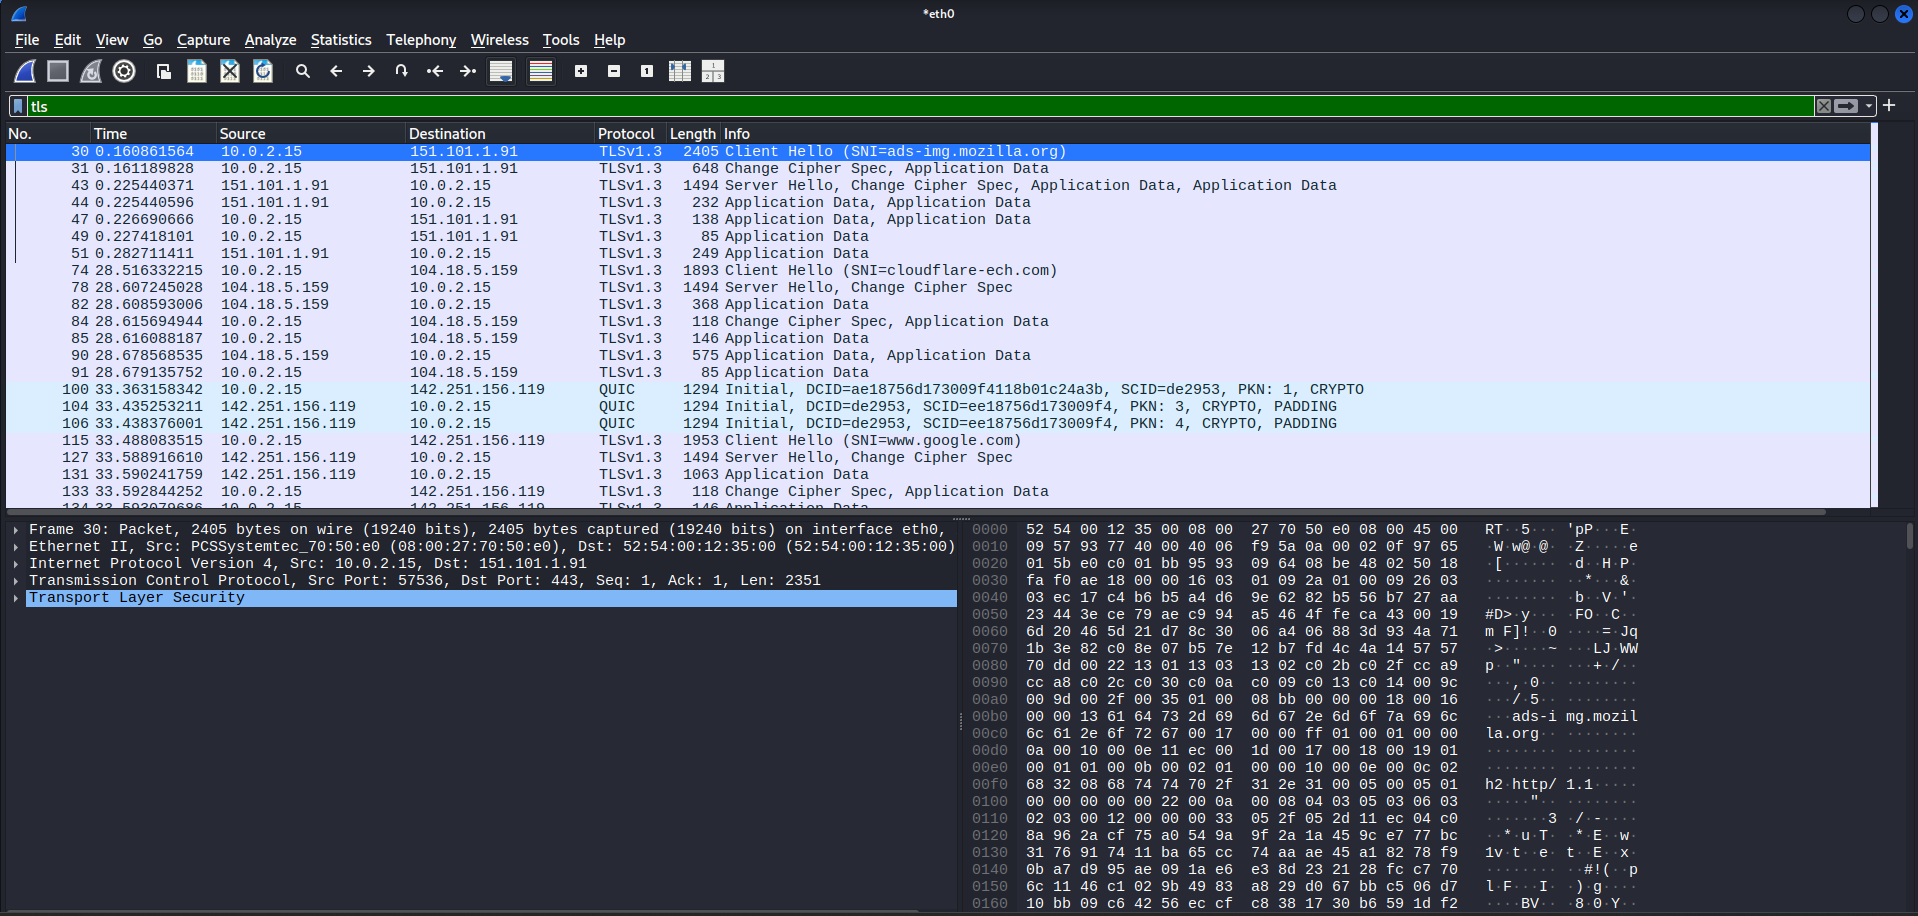Sort packets by the Protocol column
This screenshot has width=1918, height=916.
click(630, 133)
